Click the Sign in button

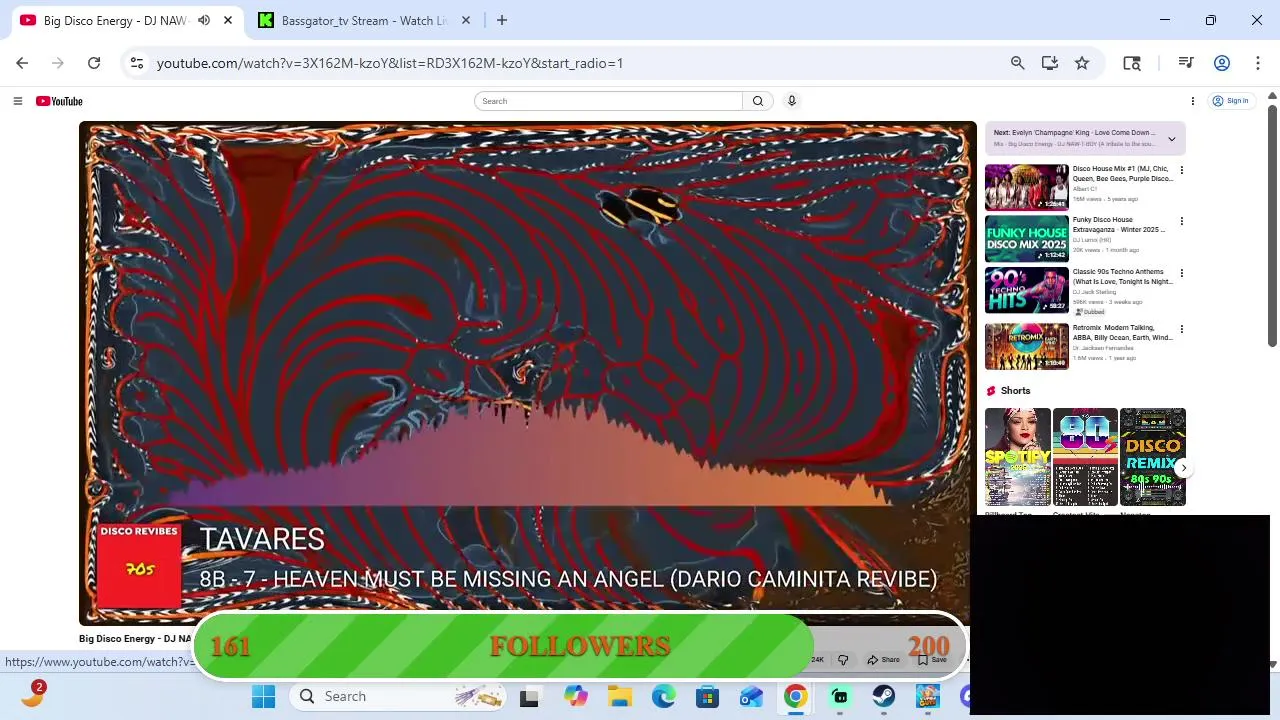pyautogui.click(x=1230, y=101)
